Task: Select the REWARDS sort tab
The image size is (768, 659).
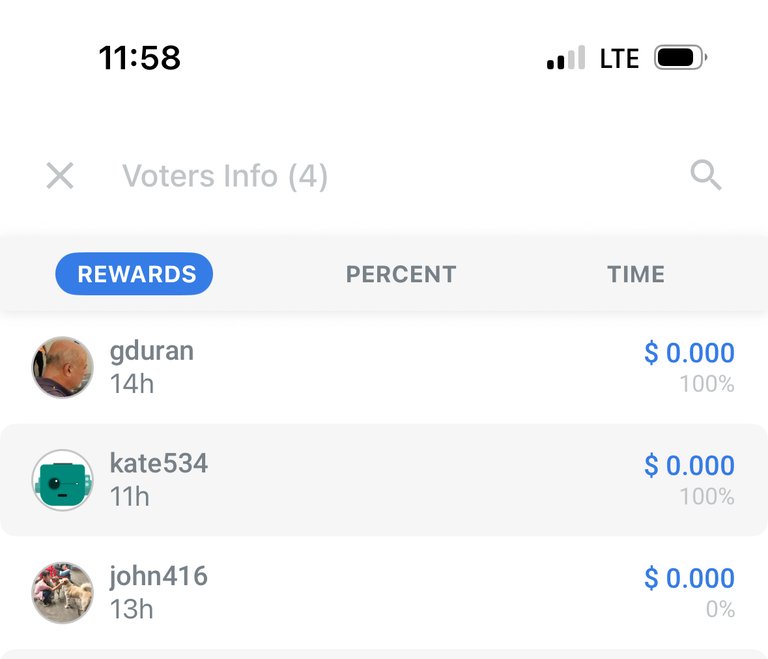Action: [x=134, y=274]
